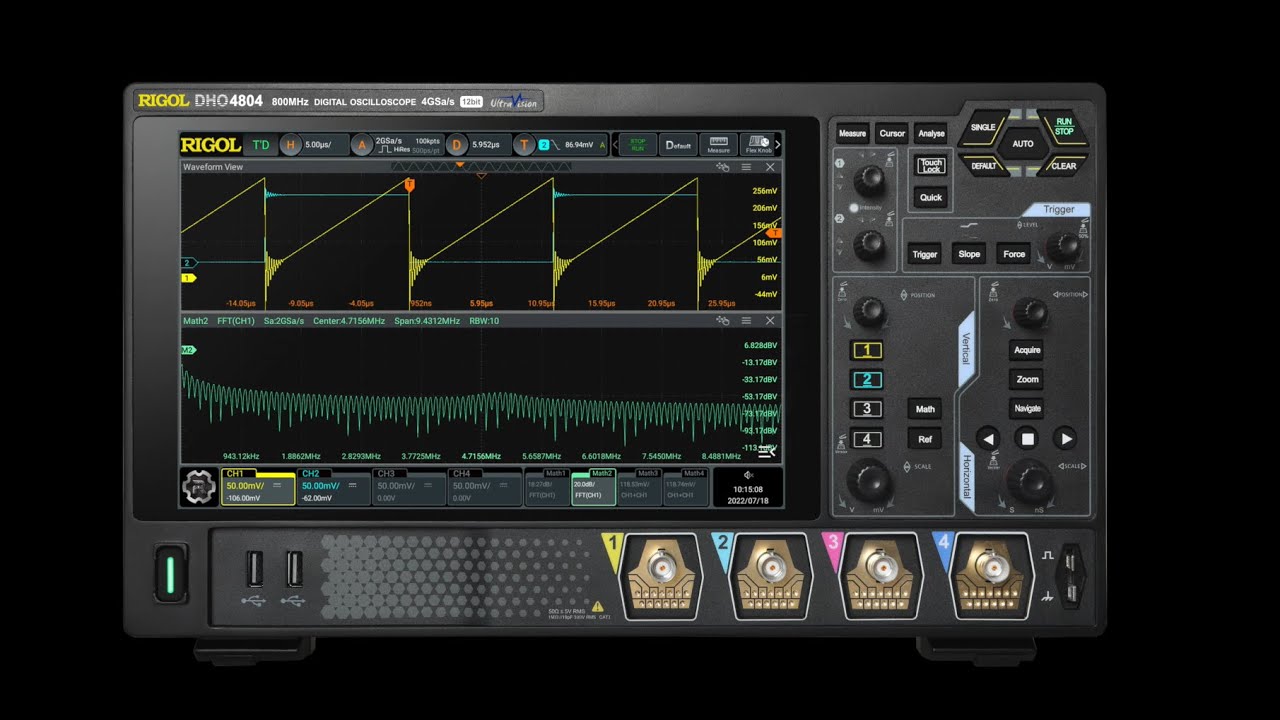
Task: Click the vertical POSITION knob
Action: pyautogui.click(x=870, y=313)
